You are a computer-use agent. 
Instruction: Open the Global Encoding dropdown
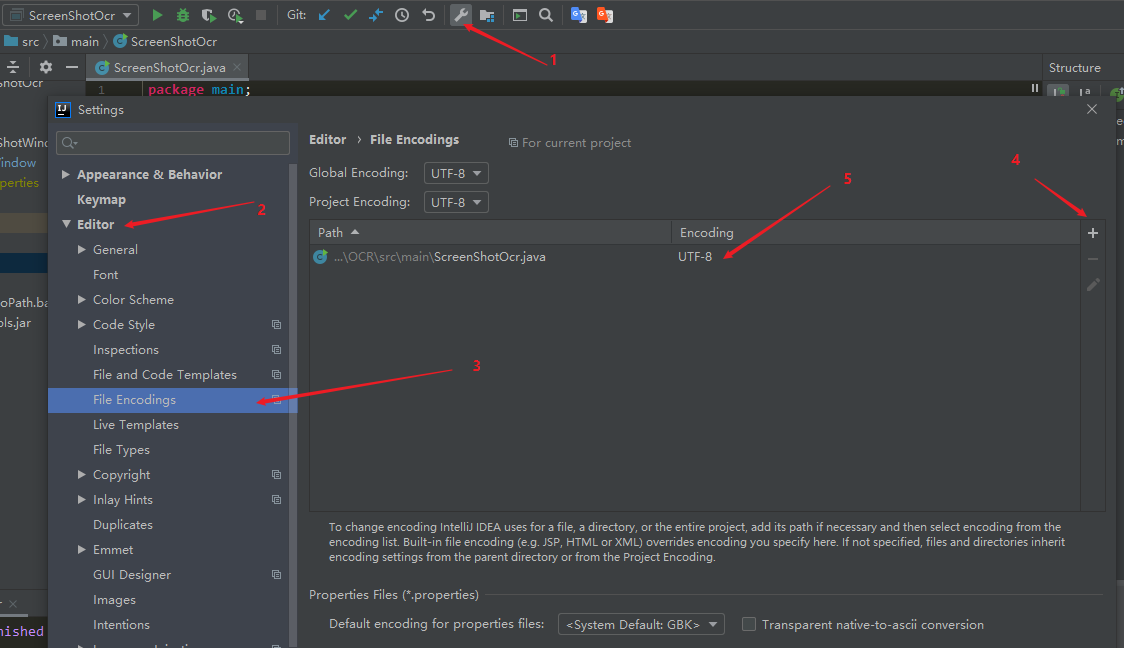456,173
